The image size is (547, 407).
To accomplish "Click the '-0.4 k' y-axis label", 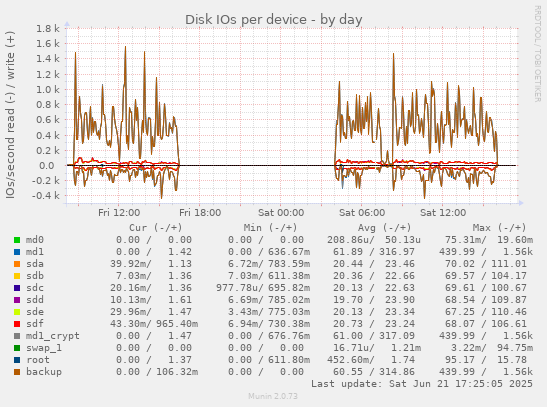I will coord(45,196).
